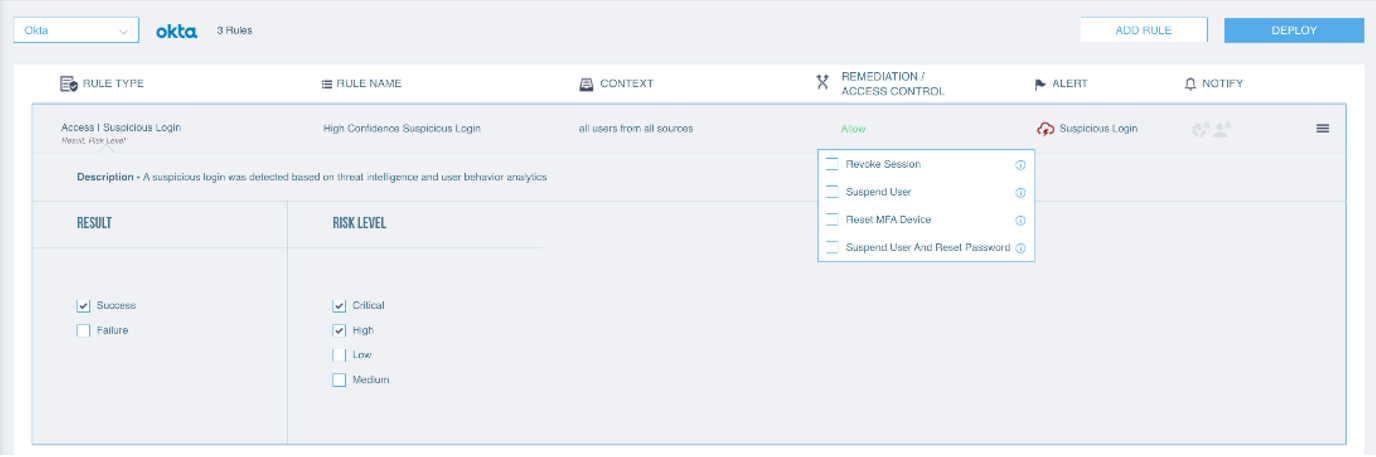Check the Reset MFA Device option
This screenshot has width=1376, height=457.
(x=832, y=220)
